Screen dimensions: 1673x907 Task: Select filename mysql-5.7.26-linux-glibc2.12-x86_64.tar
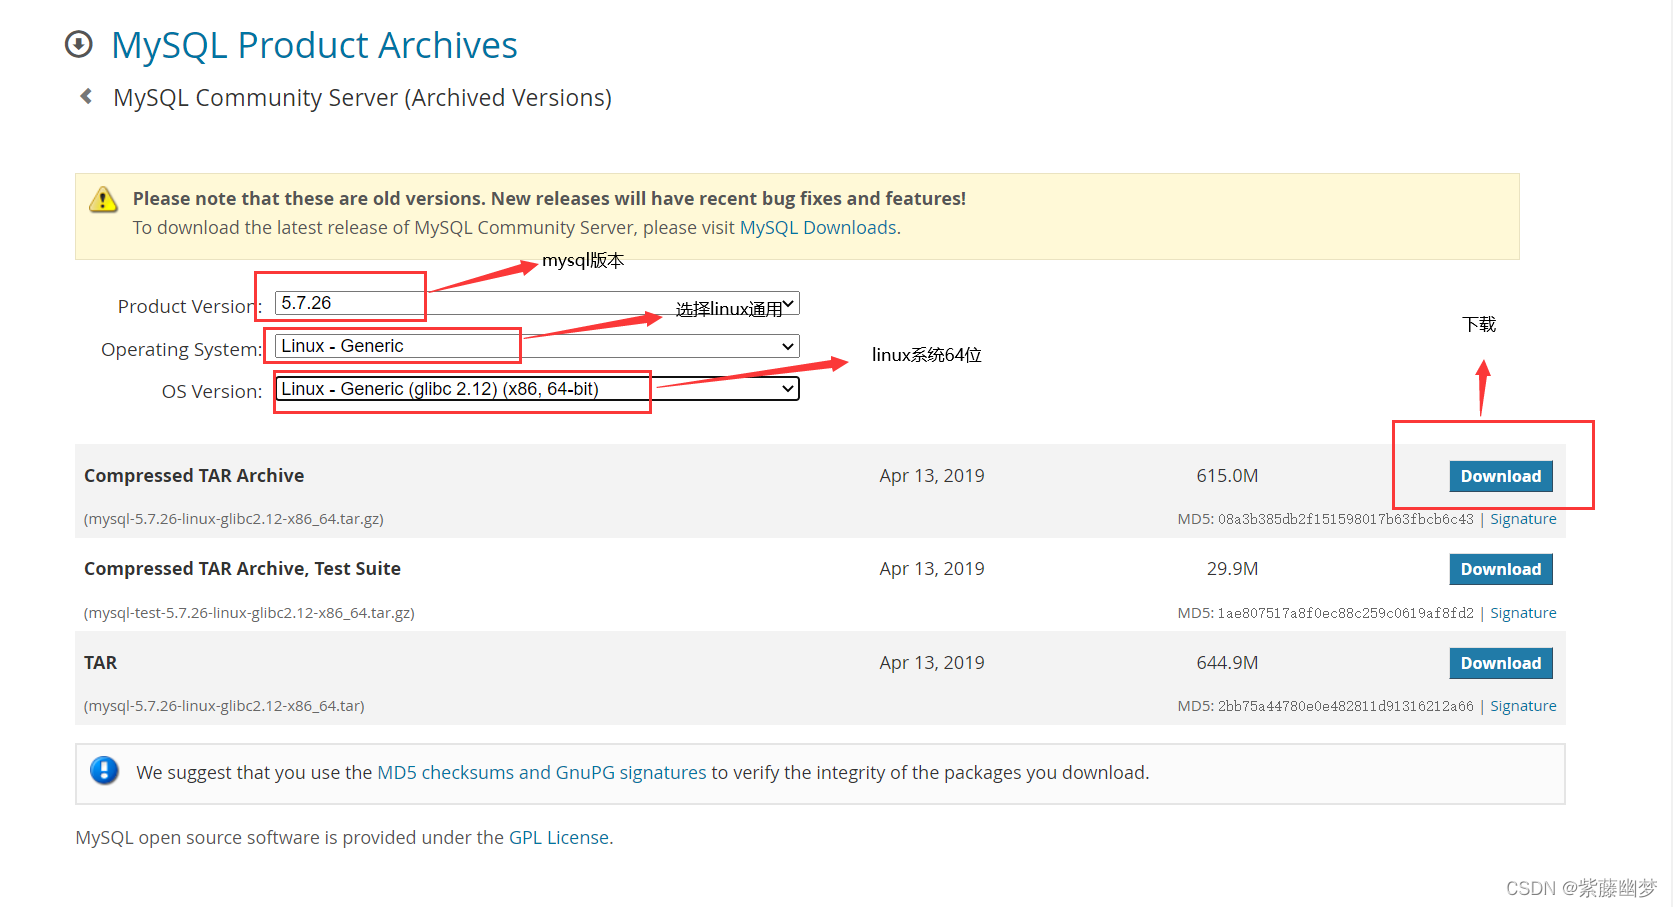point(224,706)
